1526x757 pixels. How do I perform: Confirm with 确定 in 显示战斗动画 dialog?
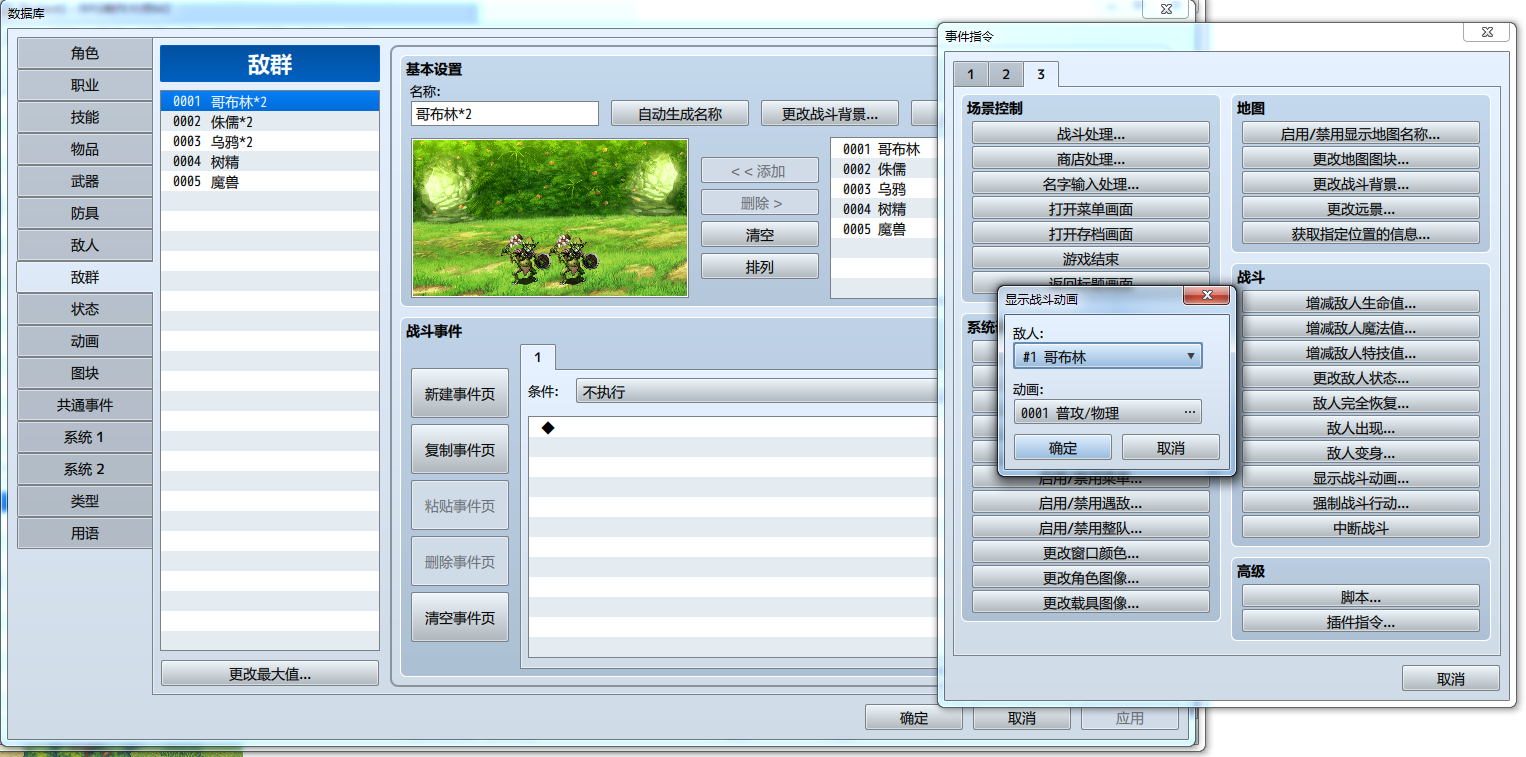1063,448
